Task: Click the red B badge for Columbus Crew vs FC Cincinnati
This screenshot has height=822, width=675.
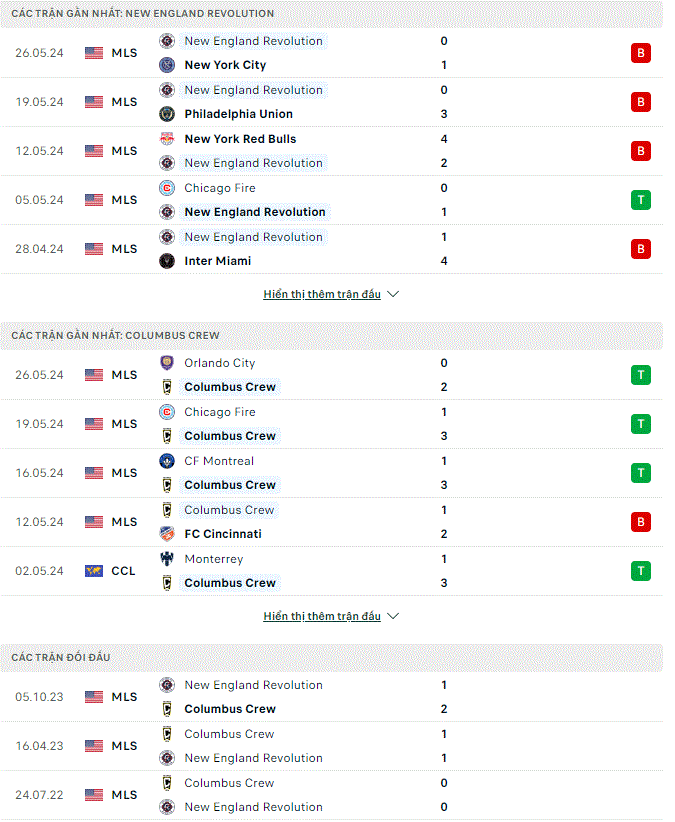Action: point(640,522)
